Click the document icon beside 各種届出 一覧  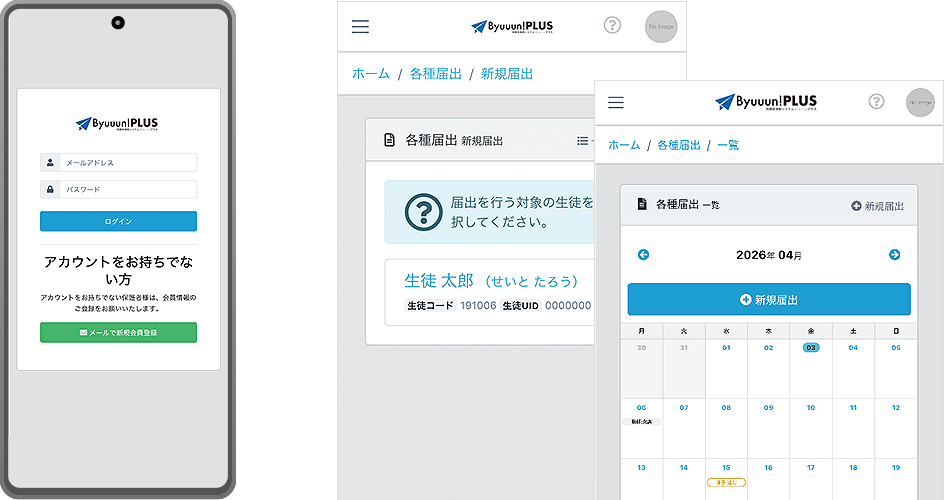click(642, 204)
